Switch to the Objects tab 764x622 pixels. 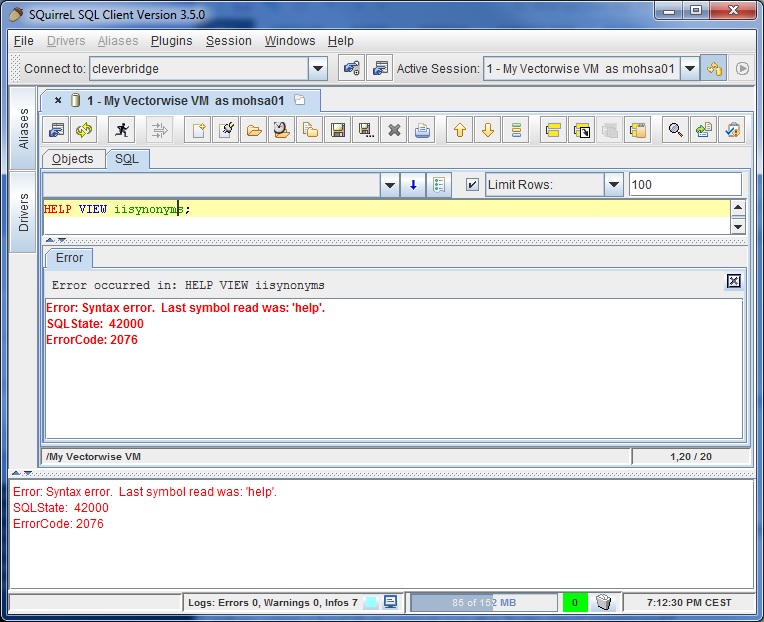pyautogui.click(x=72, y=159)
